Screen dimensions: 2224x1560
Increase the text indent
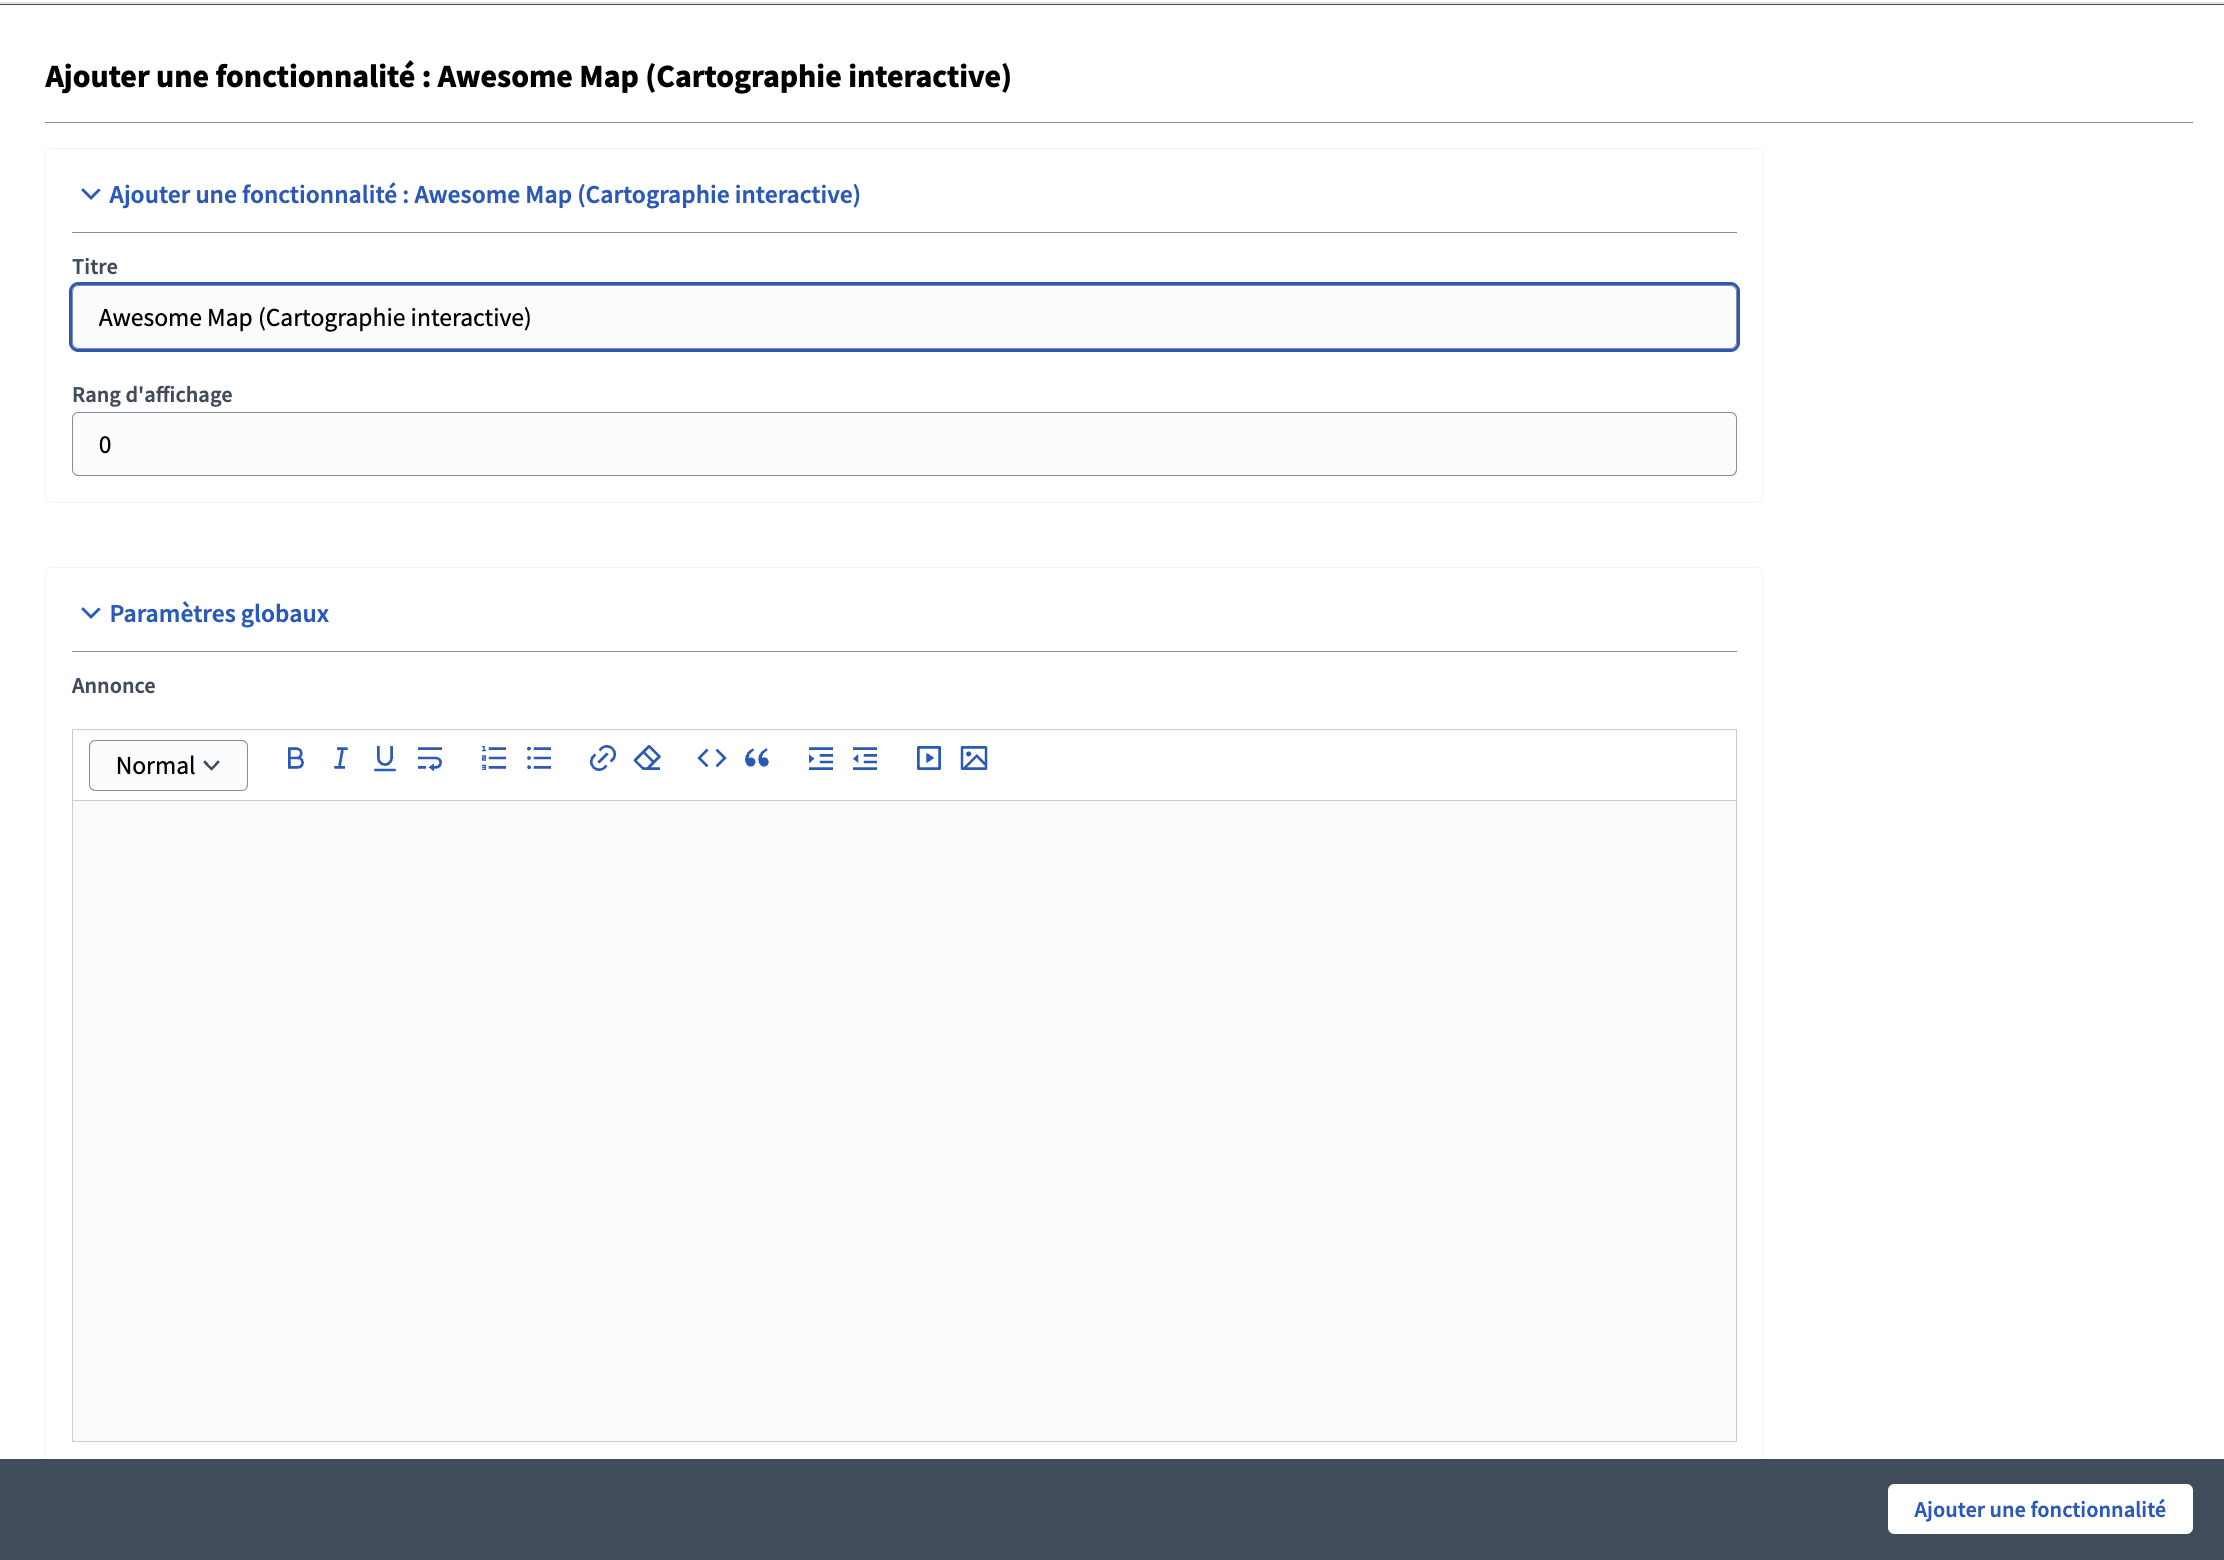tap(820, 759)
